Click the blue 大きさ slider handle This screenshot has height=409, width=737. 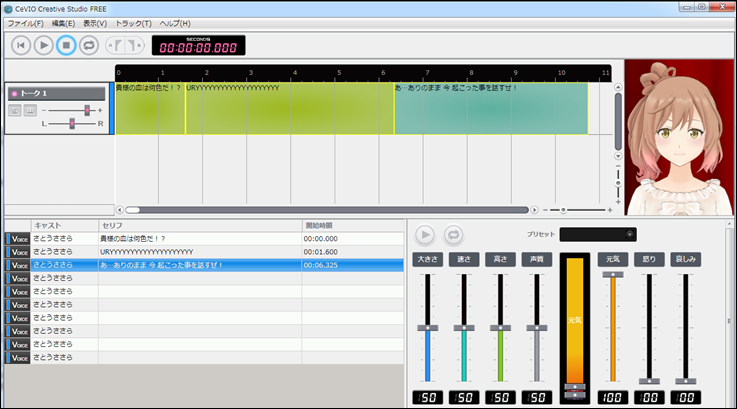click(x=428, y=328)
